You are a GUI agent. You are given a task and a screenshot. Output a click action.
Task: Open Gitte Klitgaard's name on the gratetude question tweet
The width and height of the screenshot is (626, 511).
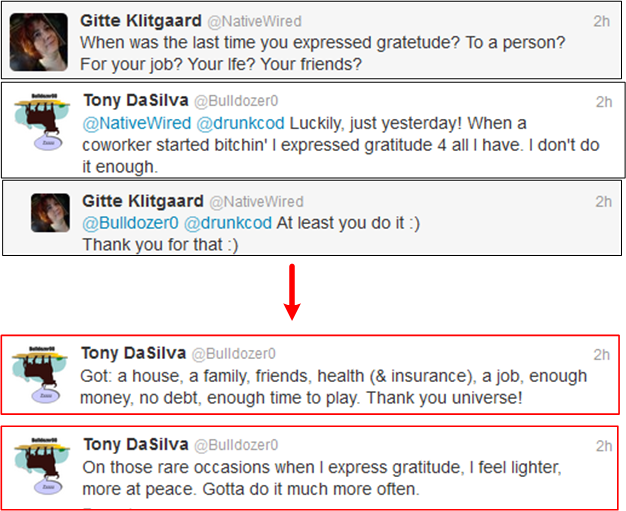pos(137,21)
